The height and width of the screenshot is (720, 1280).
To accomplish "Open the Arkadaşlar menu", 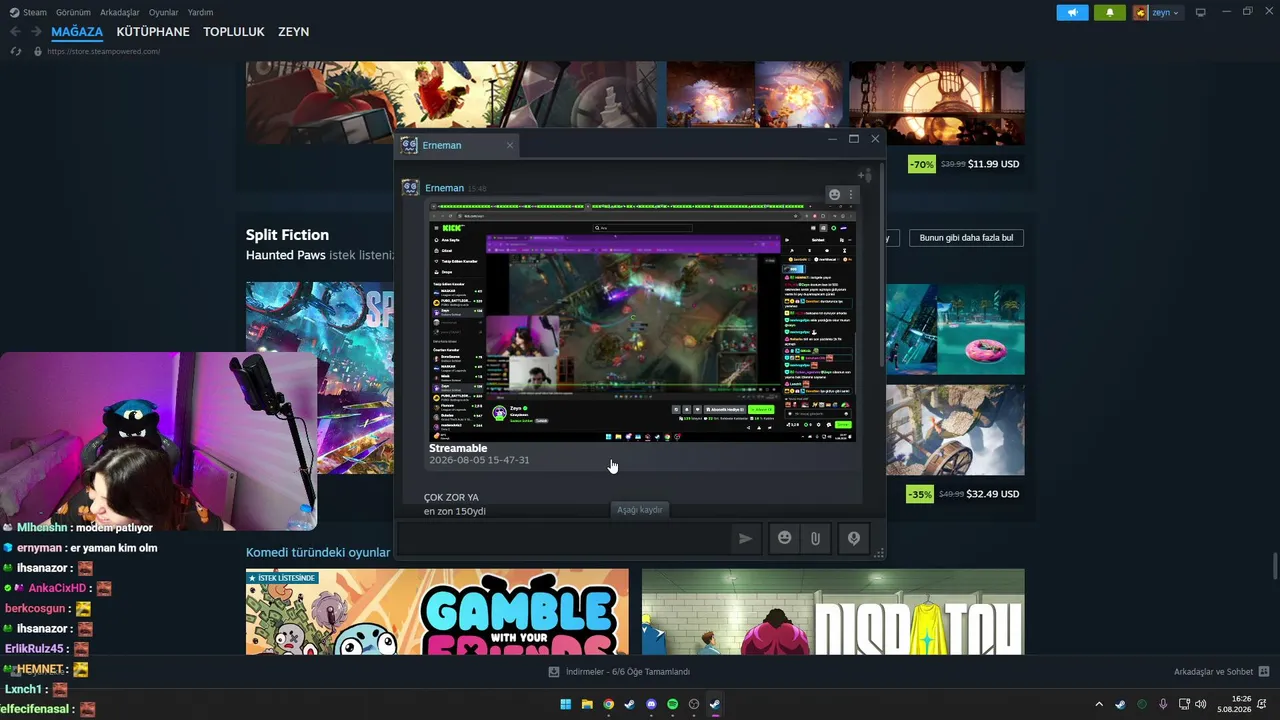I will pyautogui.click(x=120, y=13).
